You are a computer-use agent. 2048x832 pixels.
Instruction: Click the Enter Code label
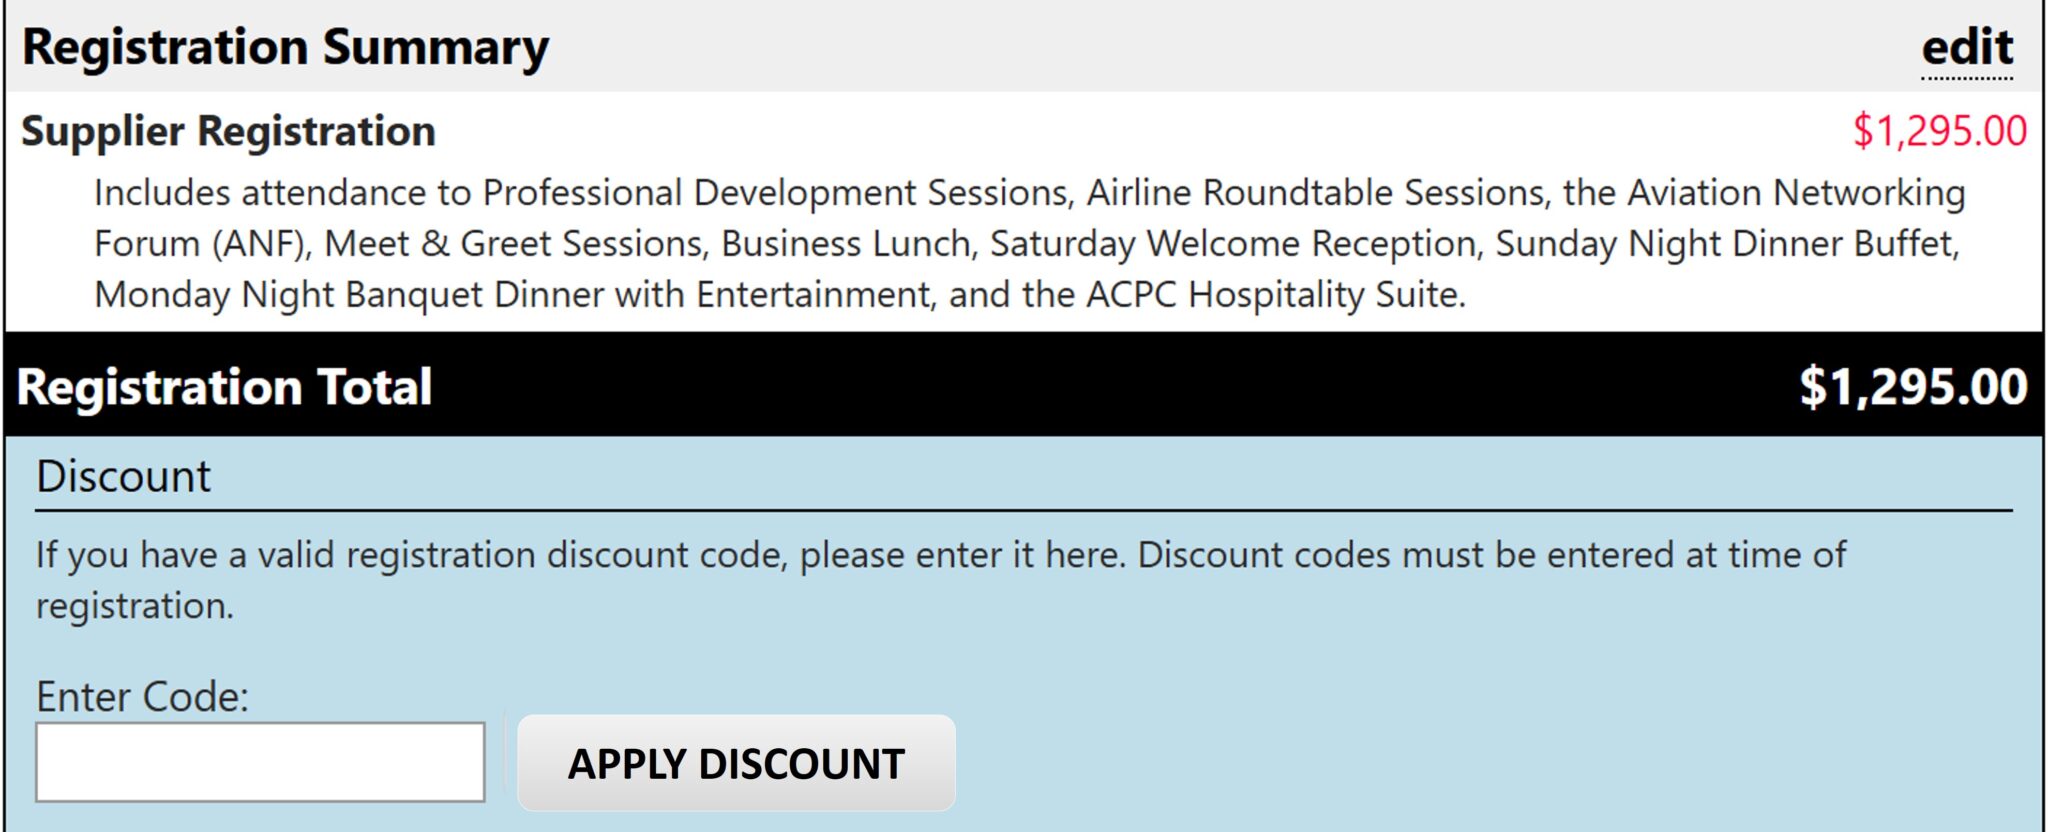pos(142,697)
